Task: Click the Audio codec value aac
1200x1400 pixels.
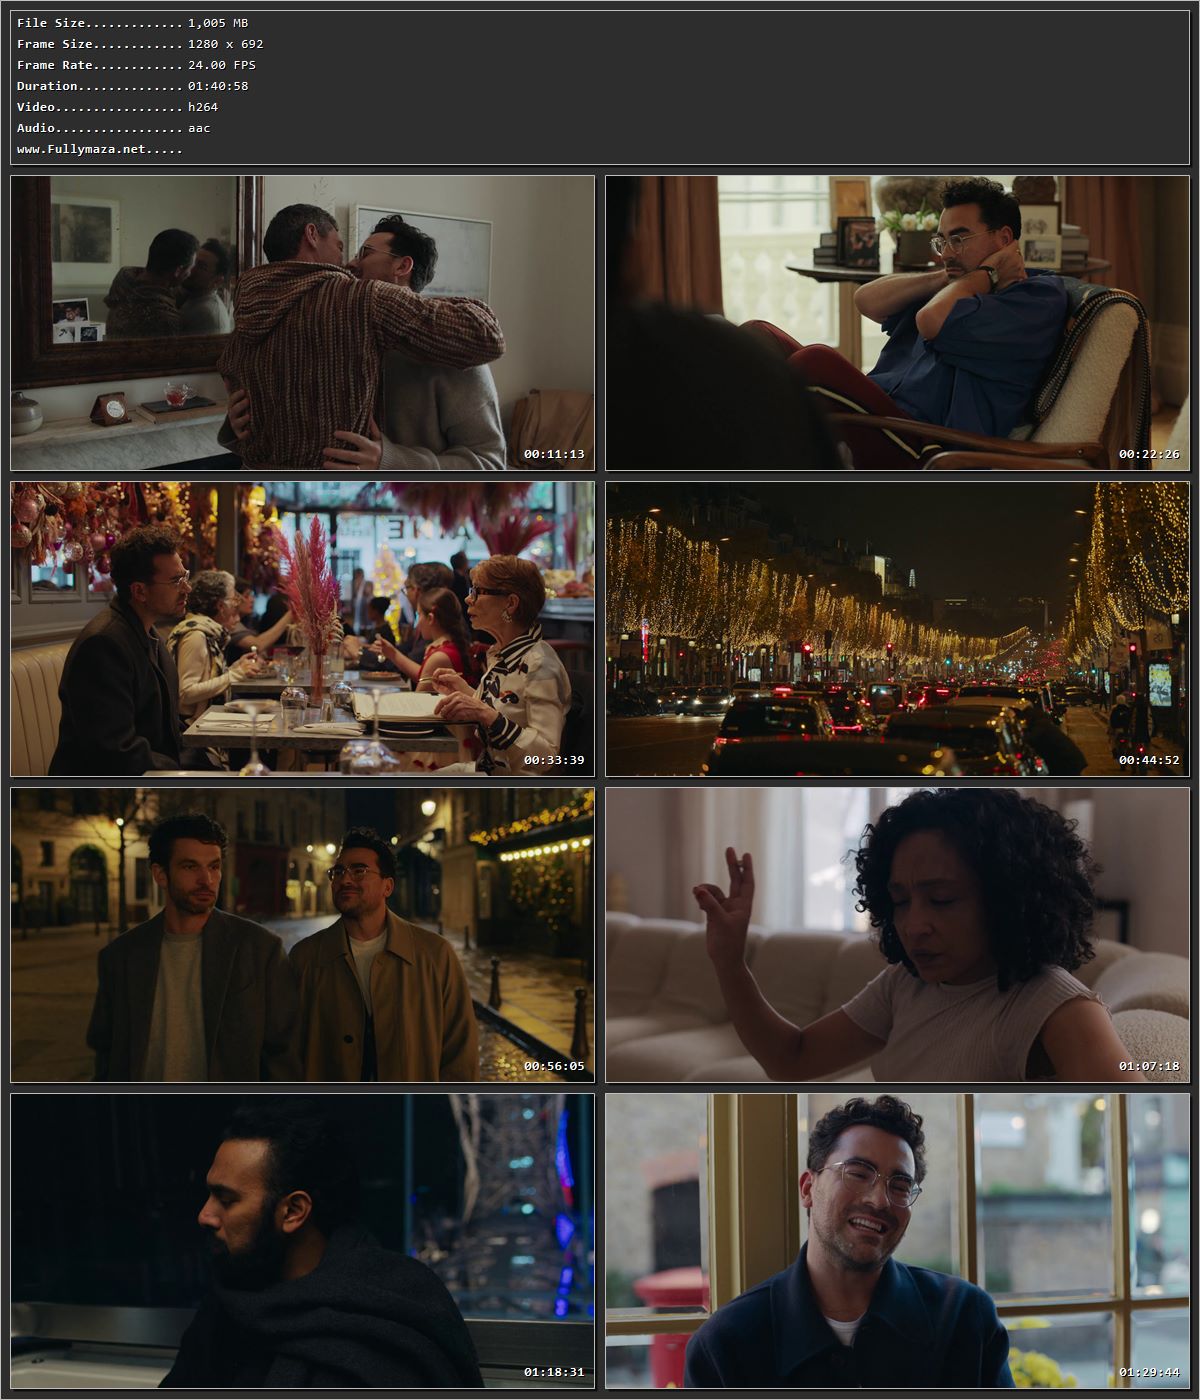Action: (x=199, y=128)
